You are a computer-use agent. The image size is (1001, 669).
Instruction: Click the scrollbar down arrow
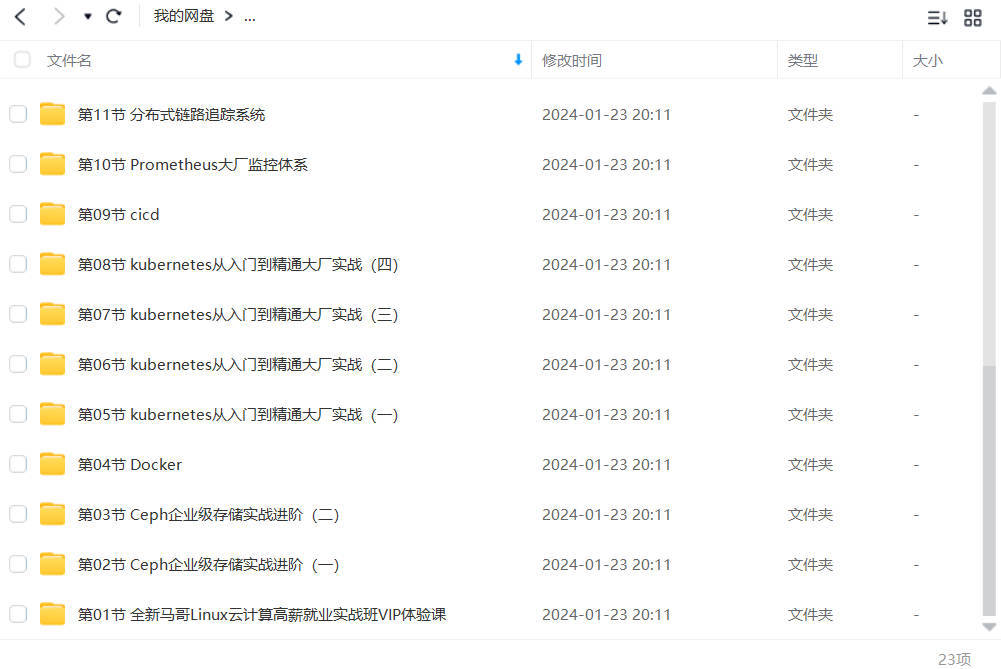pyautogui.click(x=989, y=627)
